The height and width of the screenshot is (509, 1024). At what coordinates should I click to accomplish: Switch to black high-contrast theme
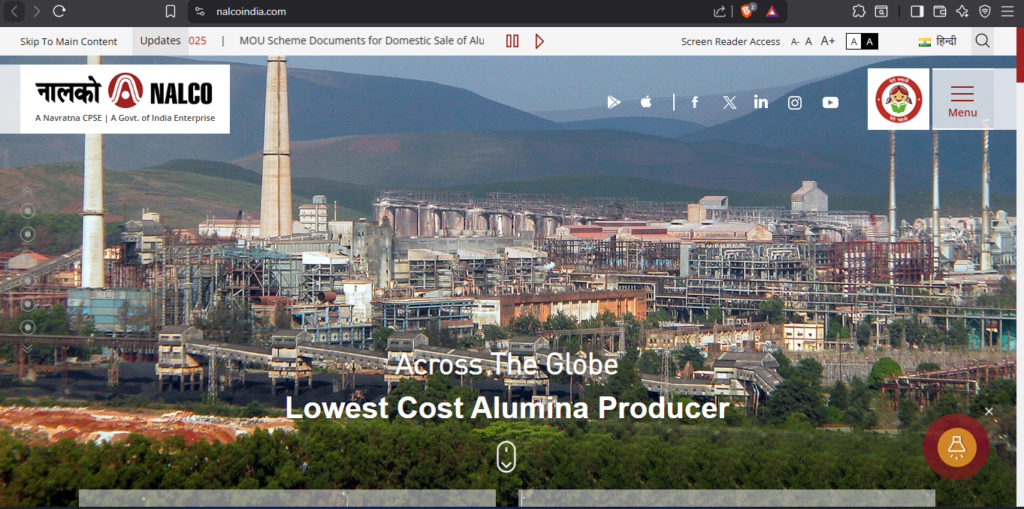(870, 41)
